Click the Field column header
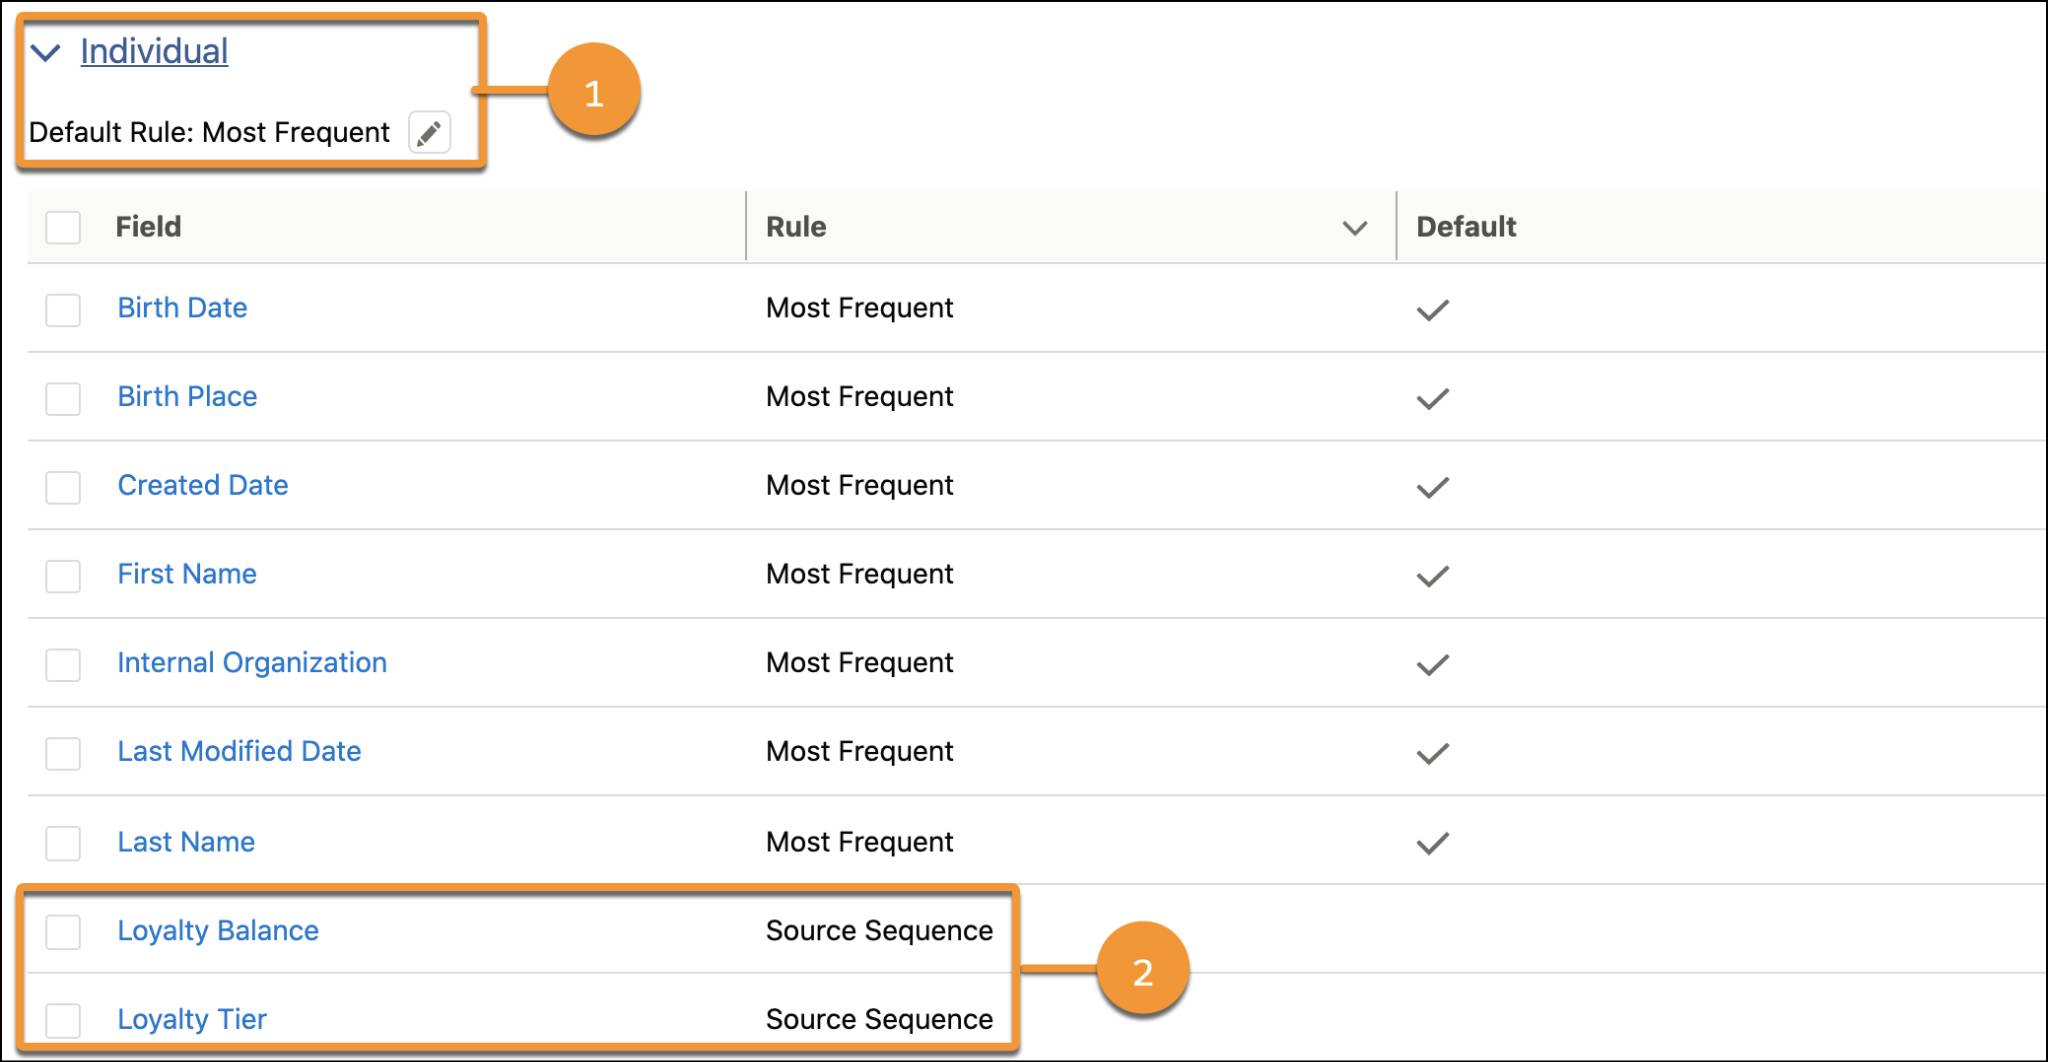Image resolution: width=2048 pixels, height=1062 pixels. (148, 227)
